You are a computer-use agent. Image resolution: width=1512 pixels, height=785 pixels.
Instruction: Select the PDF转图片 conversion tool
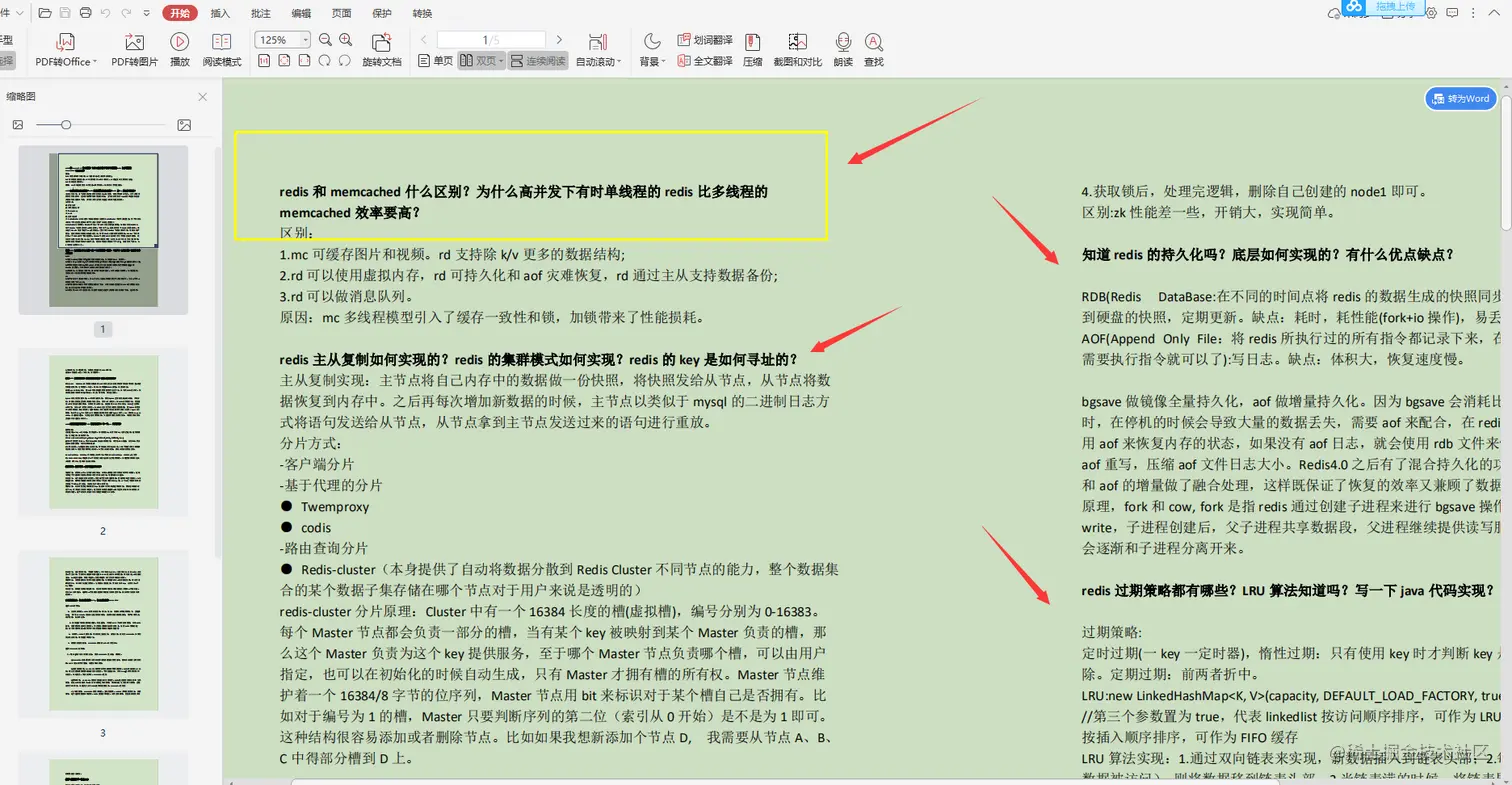[x=133, y=52]
